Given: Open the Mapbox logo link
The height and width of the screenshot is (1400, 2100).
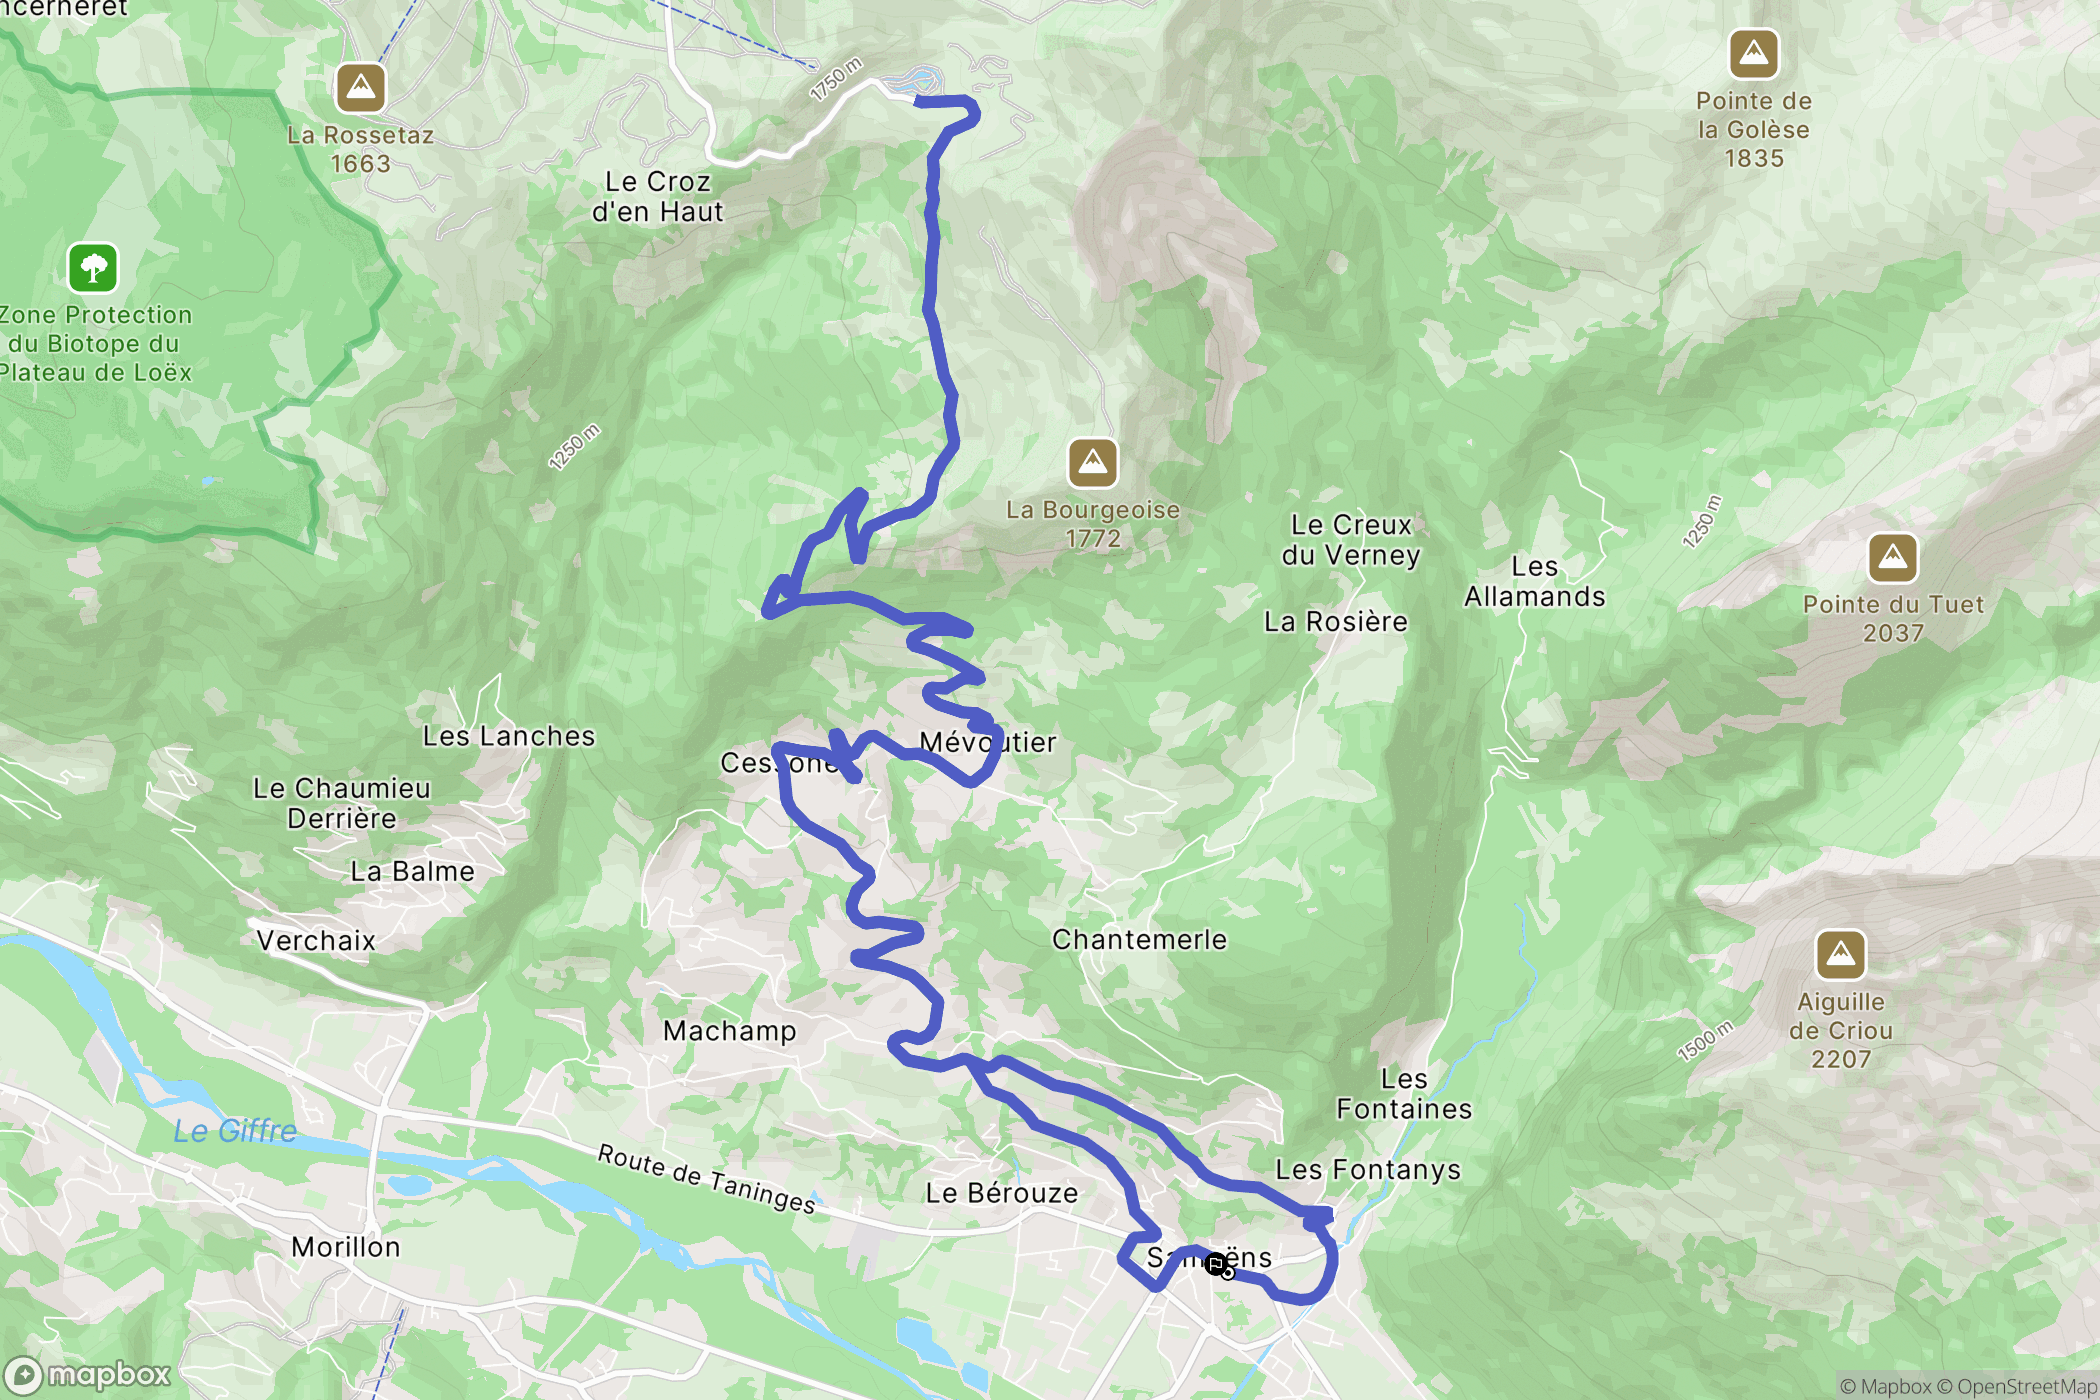Looking at the screenshot, I should pos(88,1376).
